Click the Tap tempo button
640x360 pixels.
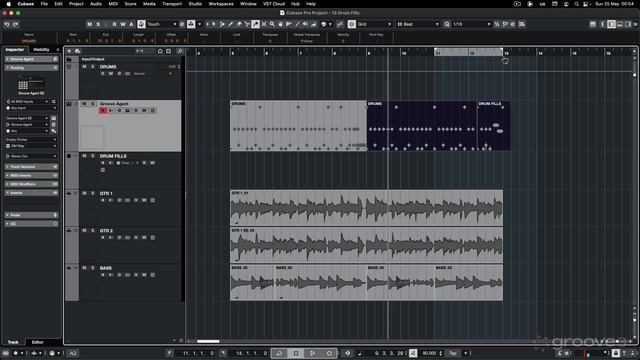pos(453,353)
